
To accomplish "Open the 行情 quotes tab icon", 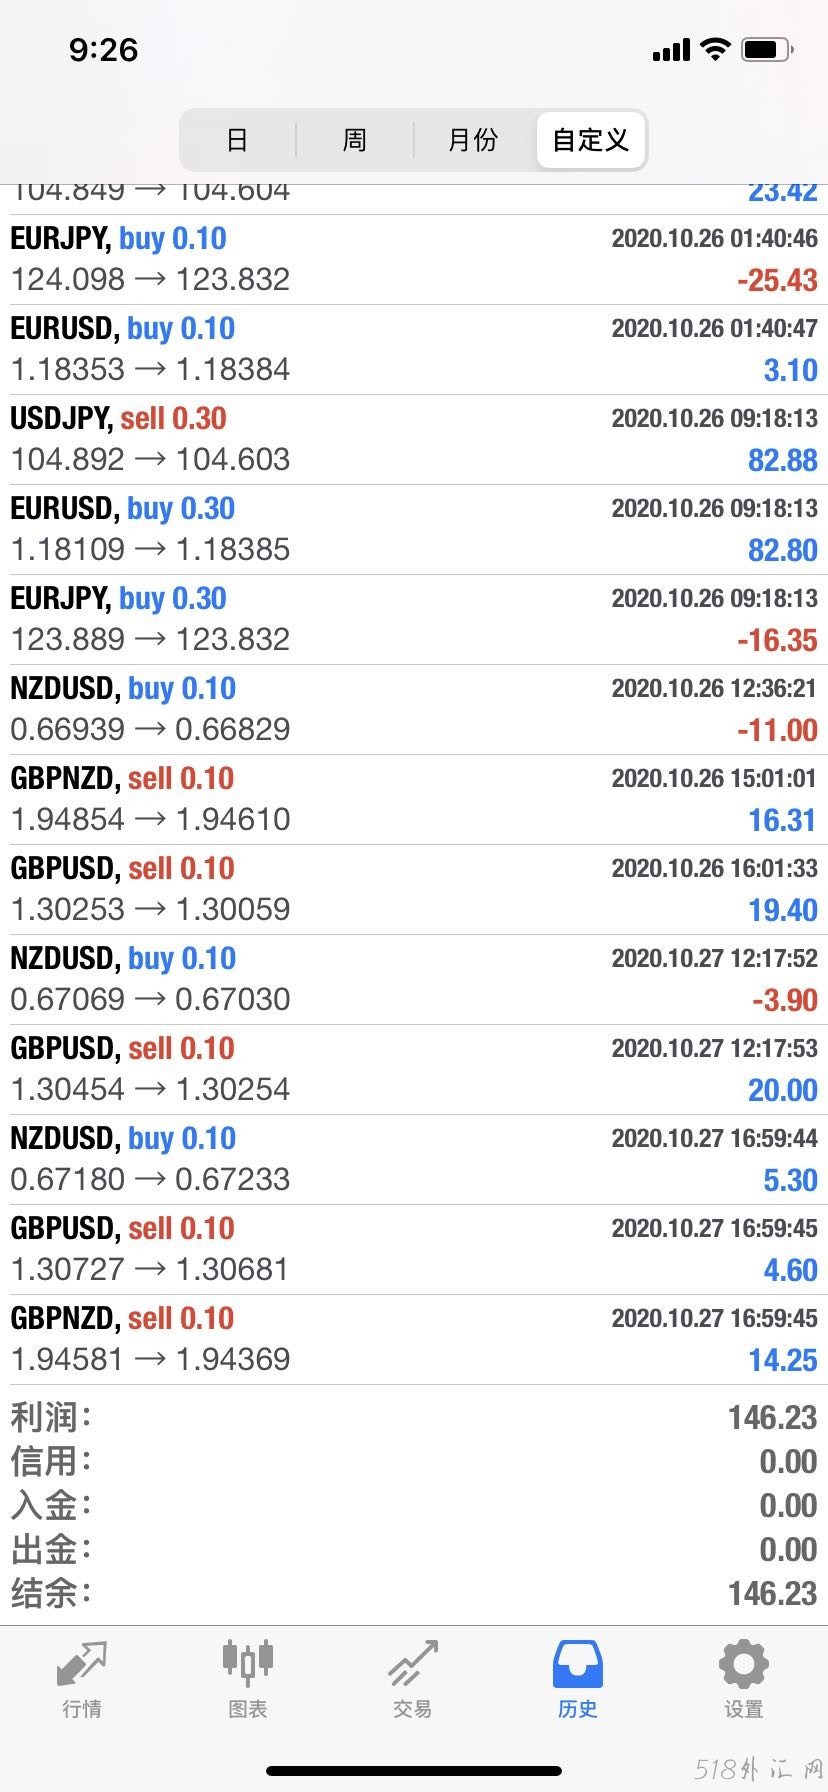I will [x=82, y=1664].
